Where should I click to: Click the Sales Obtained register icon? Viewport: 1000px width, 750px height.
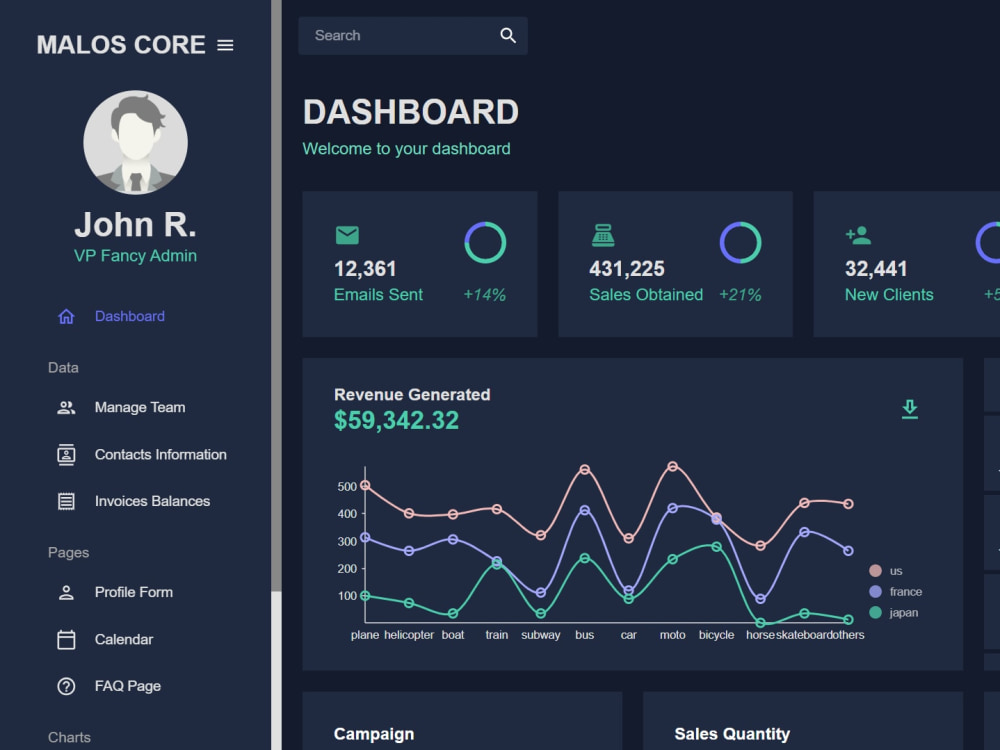pos(603,235)
